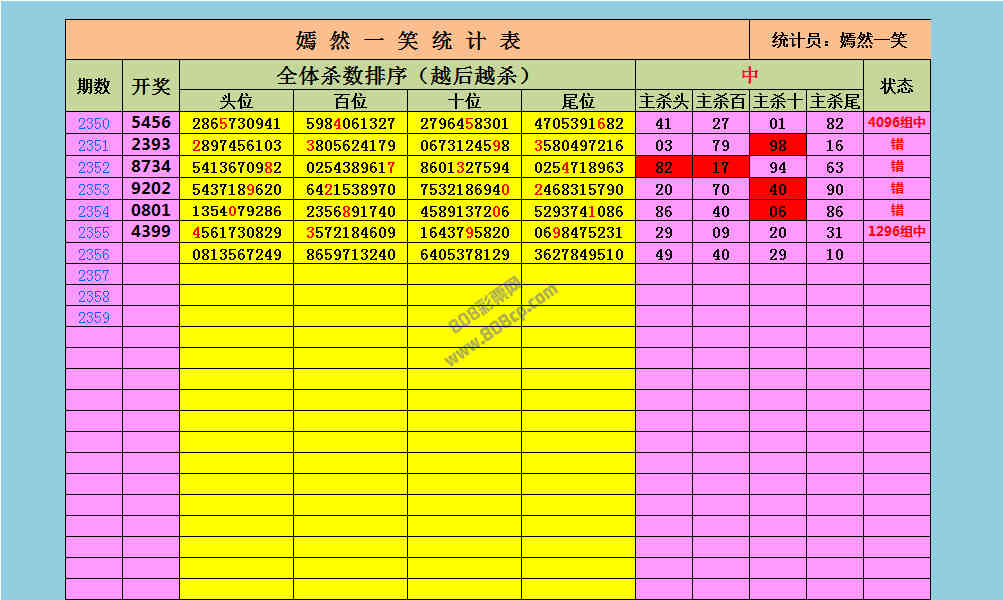Open period 2359 in the list
This screenshot has height=600, width=1003.
[94, 318]
